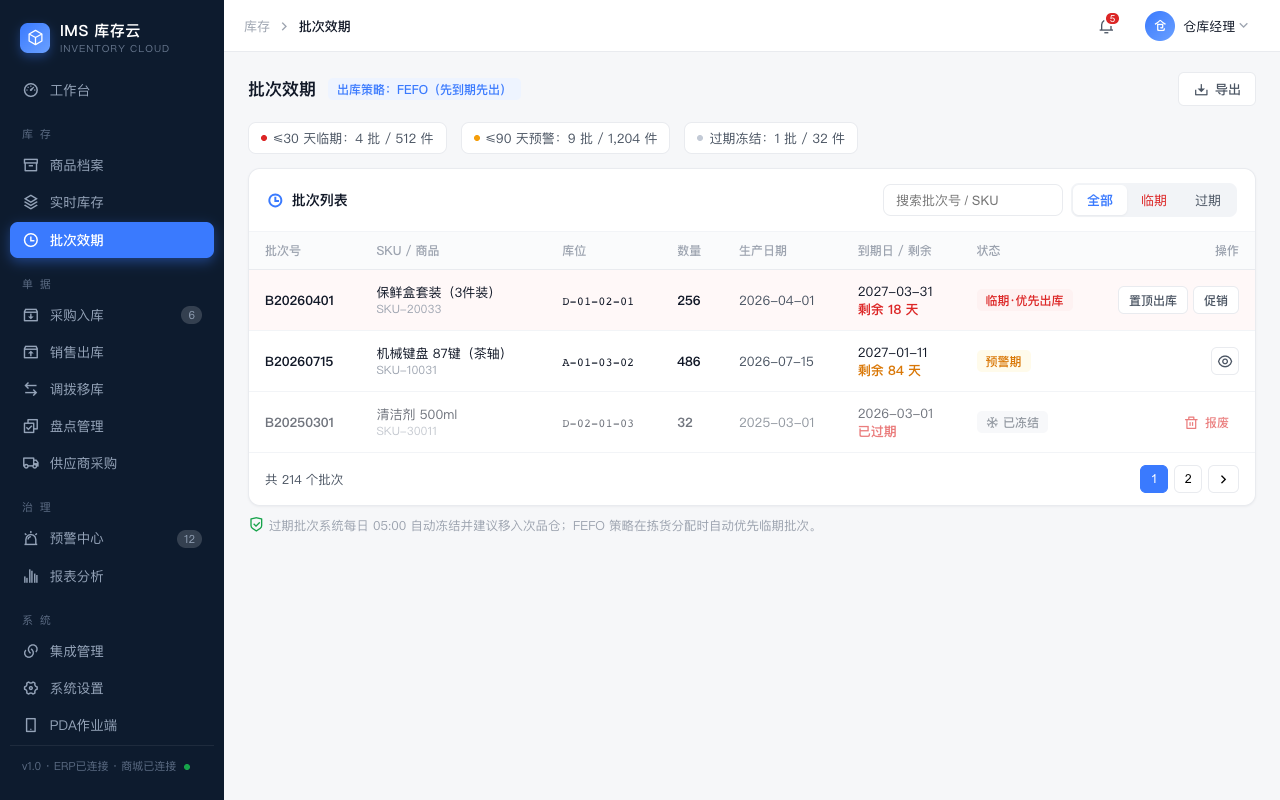Screen dimensions: 1280x800
Task: Go to next page with arrow
Action: 1223,479
